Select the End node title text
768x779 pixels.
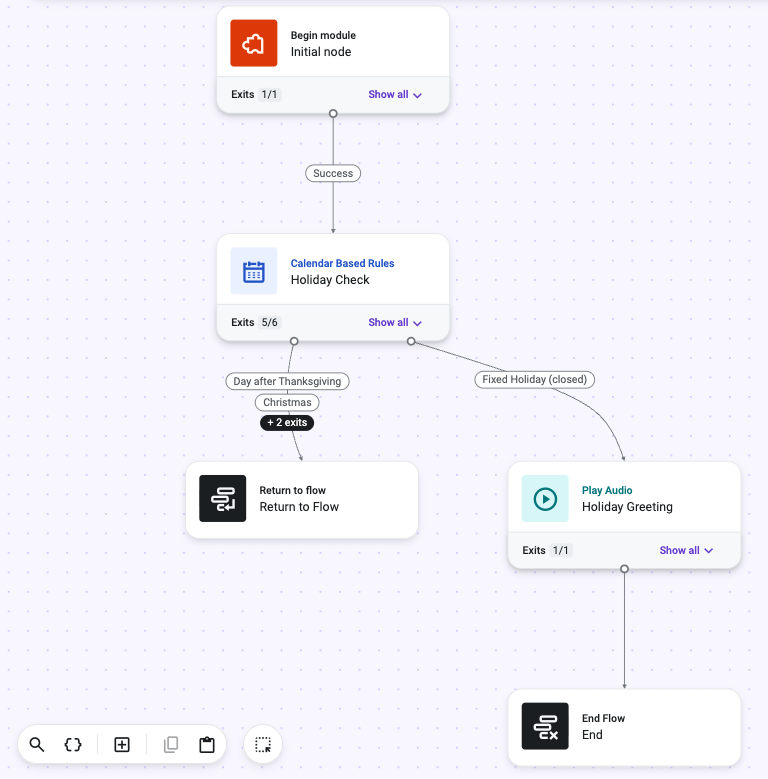(x=592, y=735)
